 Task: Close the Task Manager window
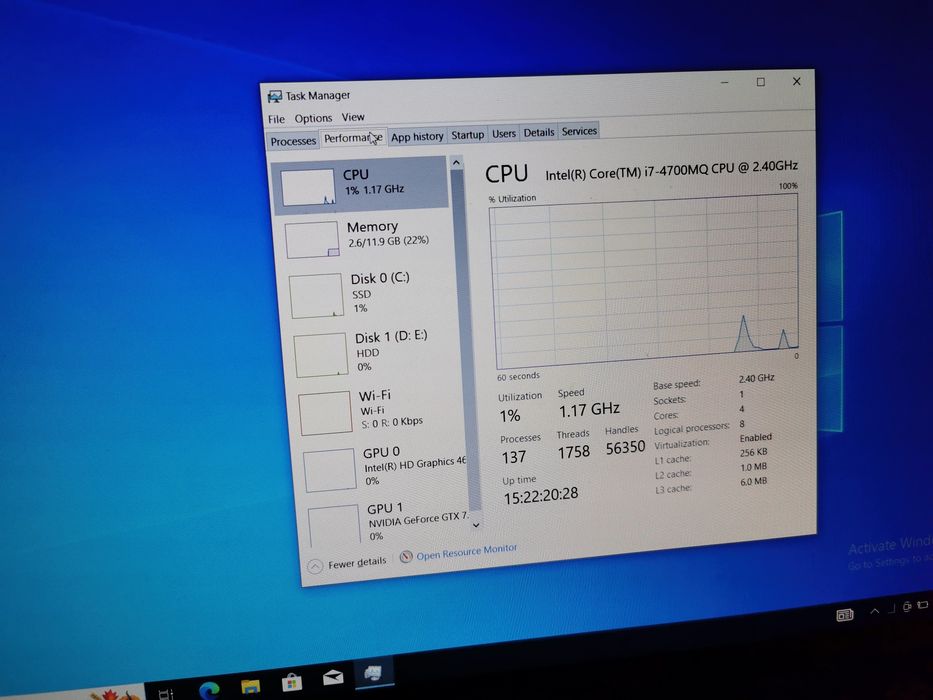coord(797,81)
